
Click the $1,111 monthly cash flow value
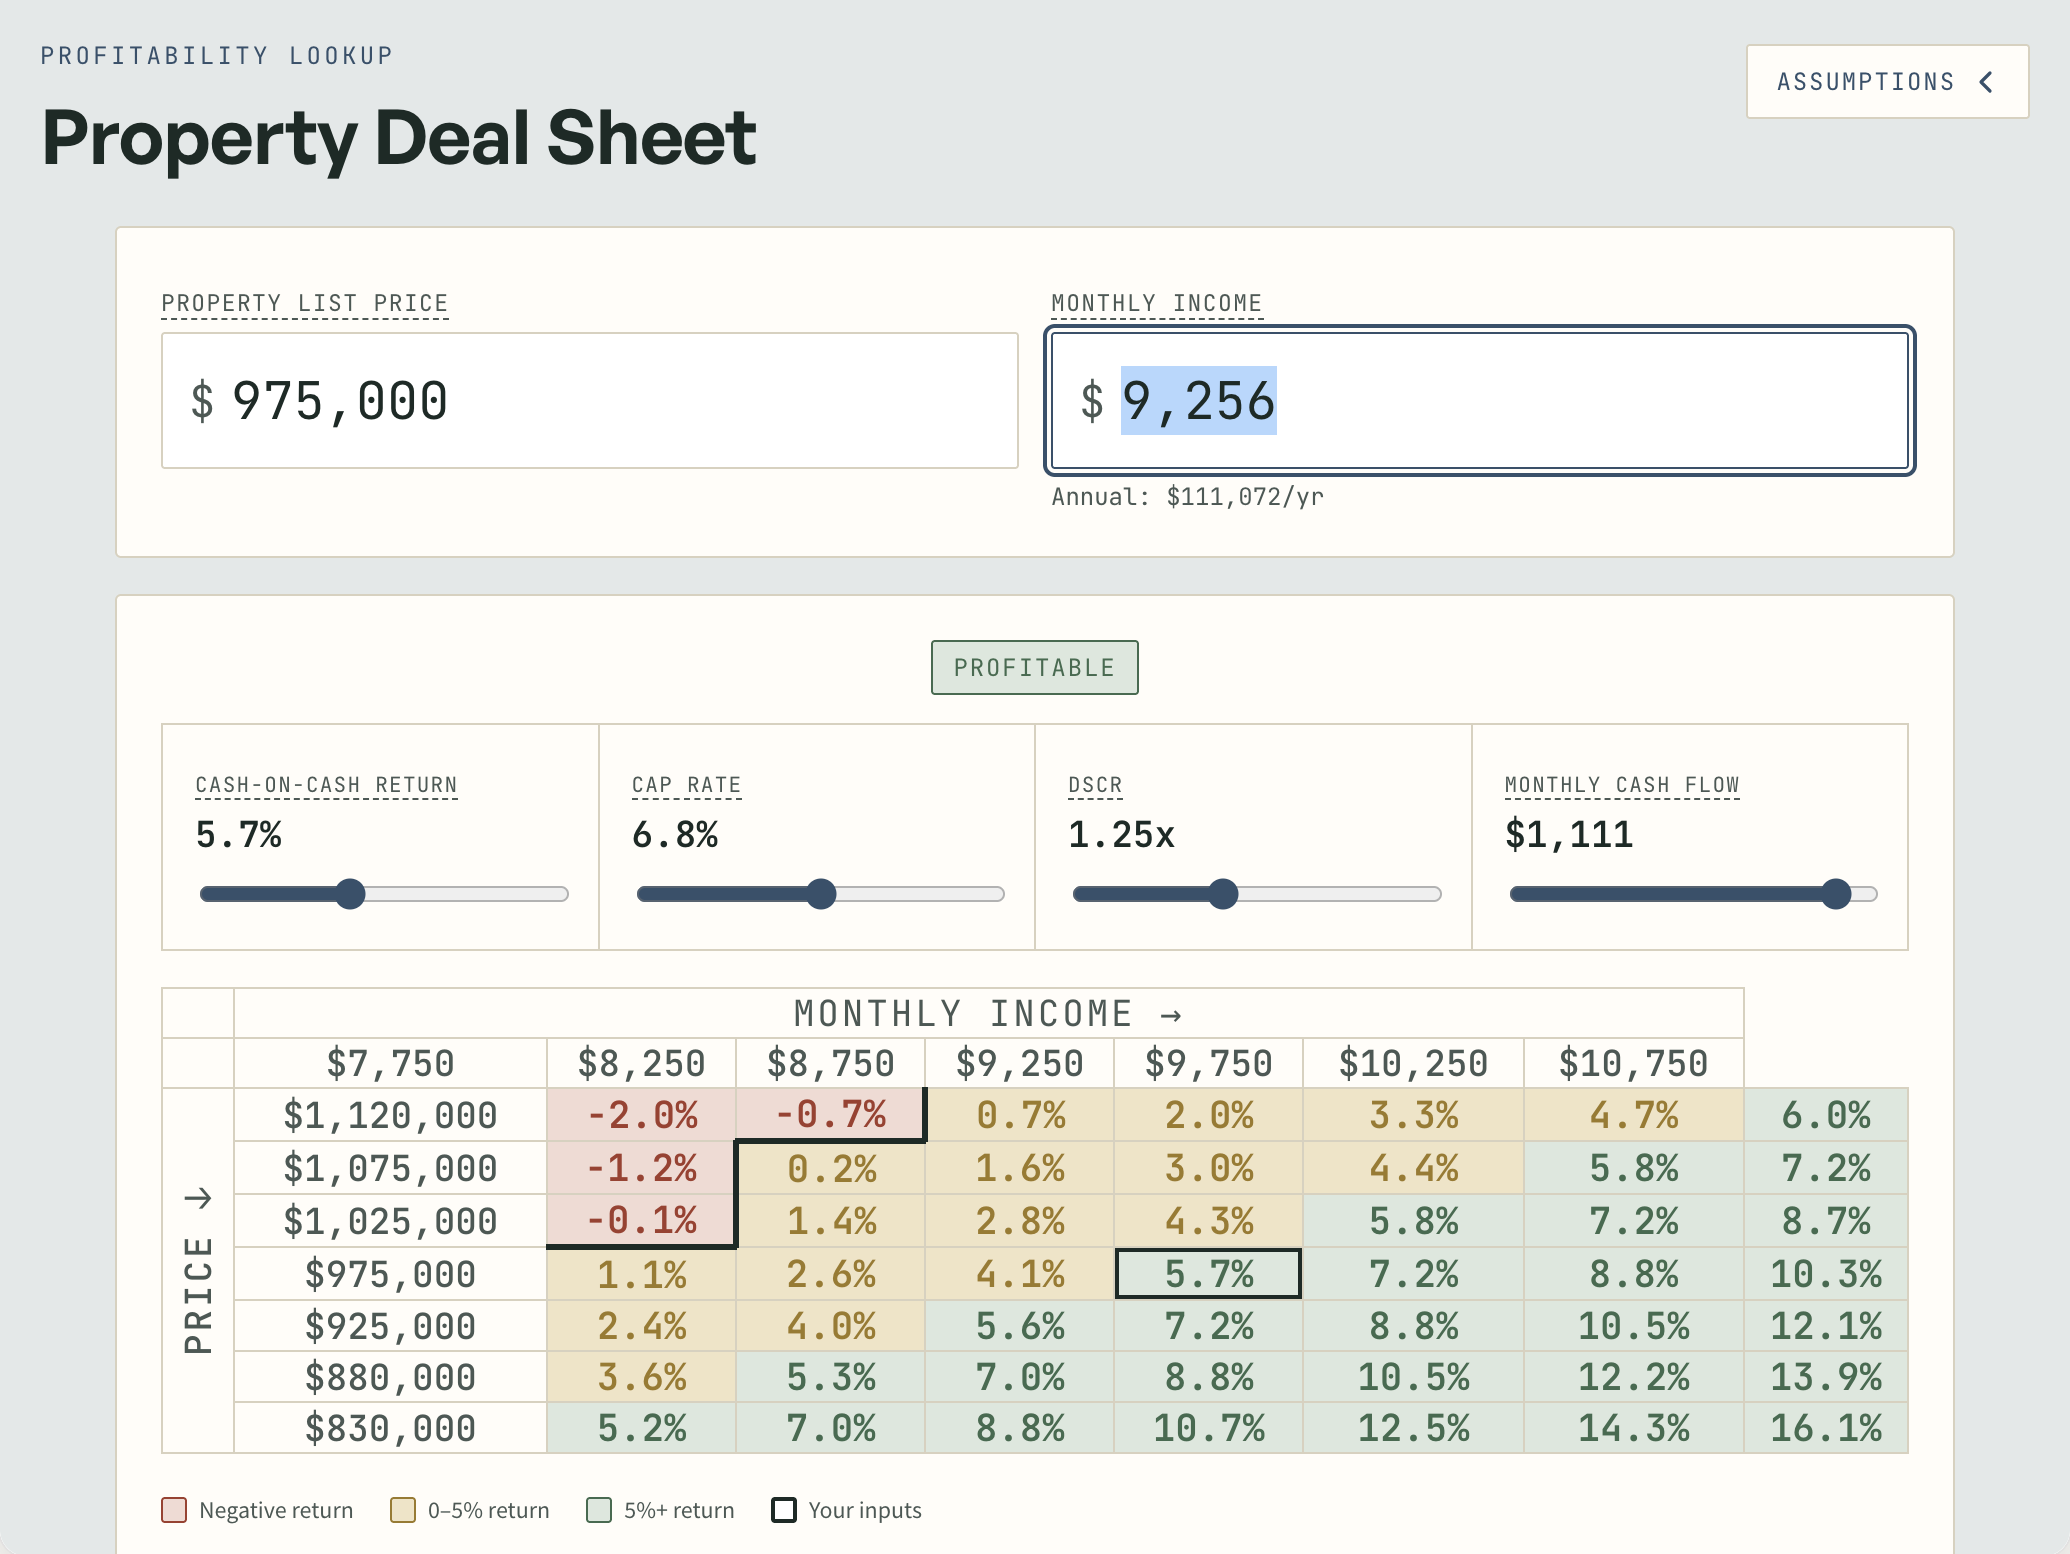coord(1569,835)
